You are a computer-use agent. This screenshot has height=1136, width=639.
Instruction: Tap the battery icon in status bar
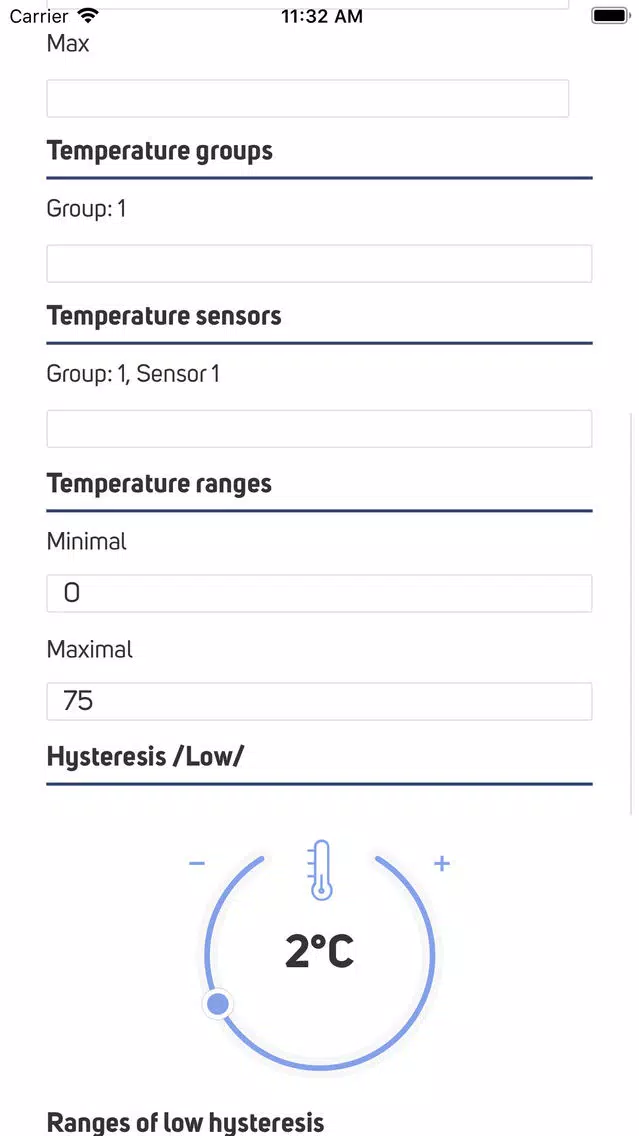(x=609, y=16)
